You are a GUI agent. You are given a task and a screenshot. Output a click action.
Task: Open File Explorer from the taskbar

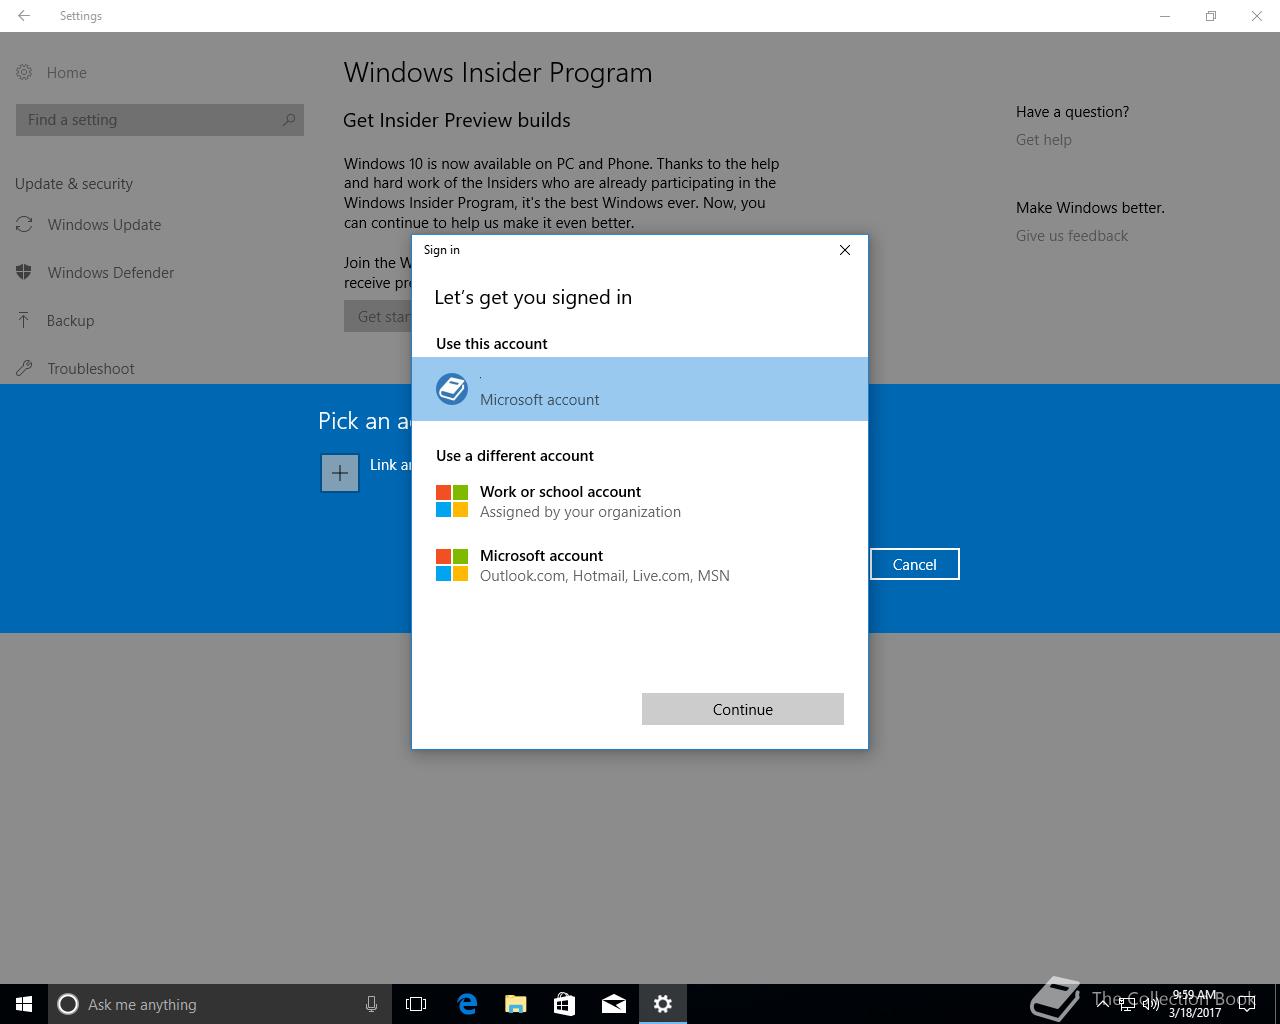[516, 1004]
